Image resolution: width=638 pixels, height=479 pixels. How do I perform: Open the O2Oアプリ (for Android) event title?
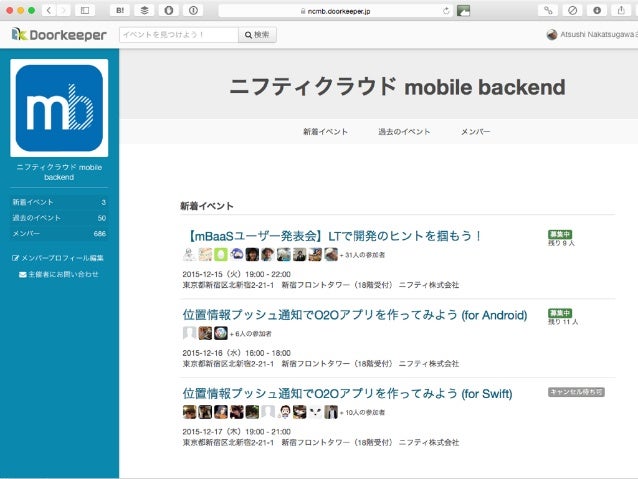[x=355, y=315]
